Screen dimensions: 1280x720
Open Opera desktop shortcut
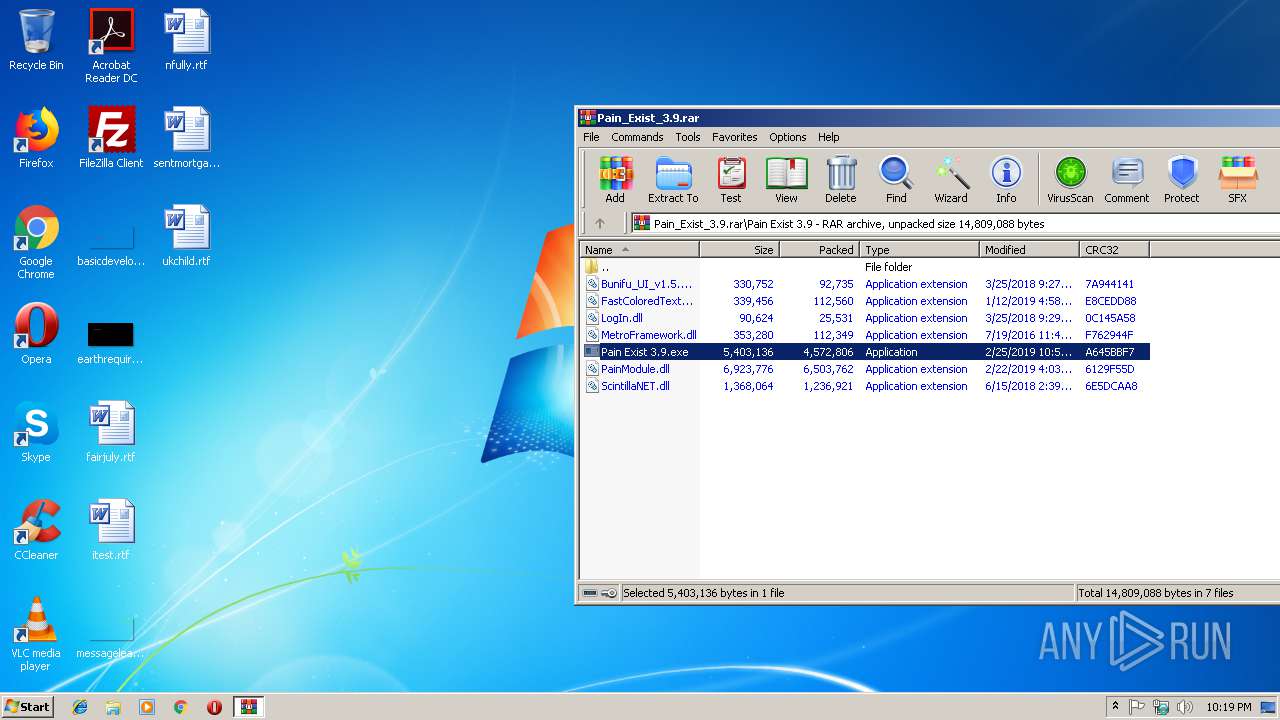click(x=36, y=334)
